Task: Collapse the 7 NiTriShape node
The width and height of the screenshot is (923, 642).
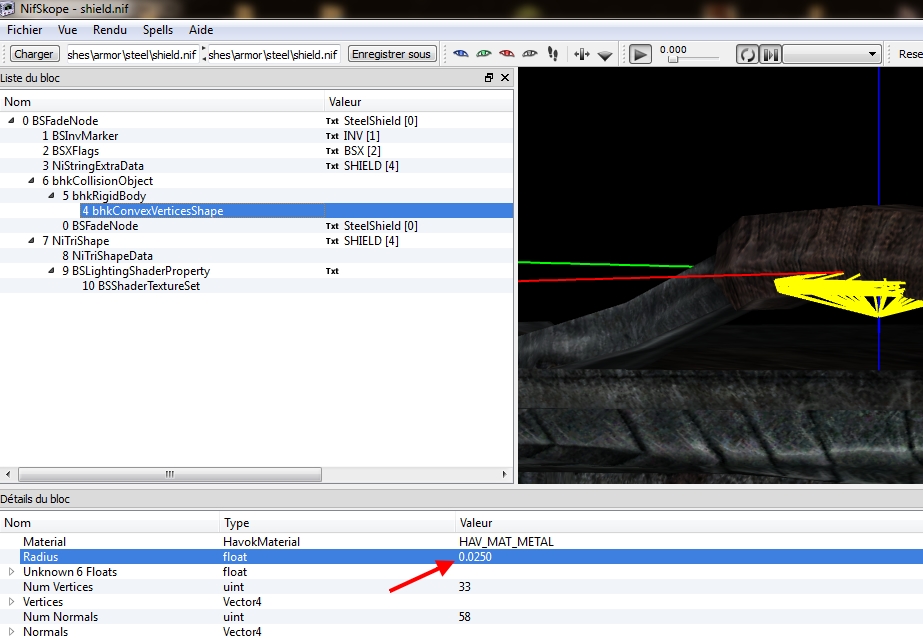Action: pos(31,241)
